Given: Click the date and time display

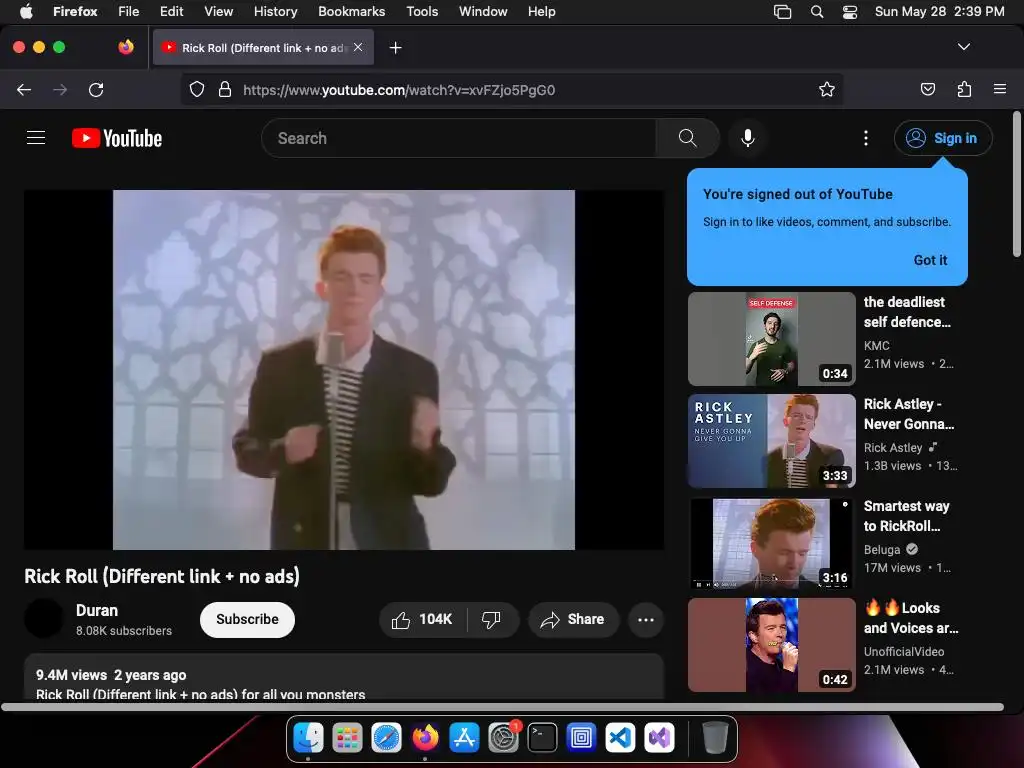Looking at the screenshot, I should (x=939, y=12).
